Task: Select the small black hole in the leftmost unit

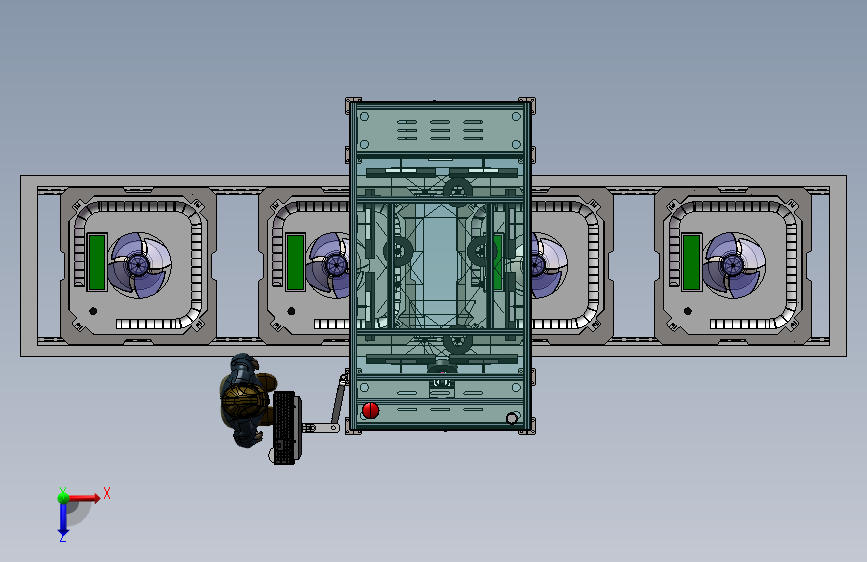Action: coord(93,311)
